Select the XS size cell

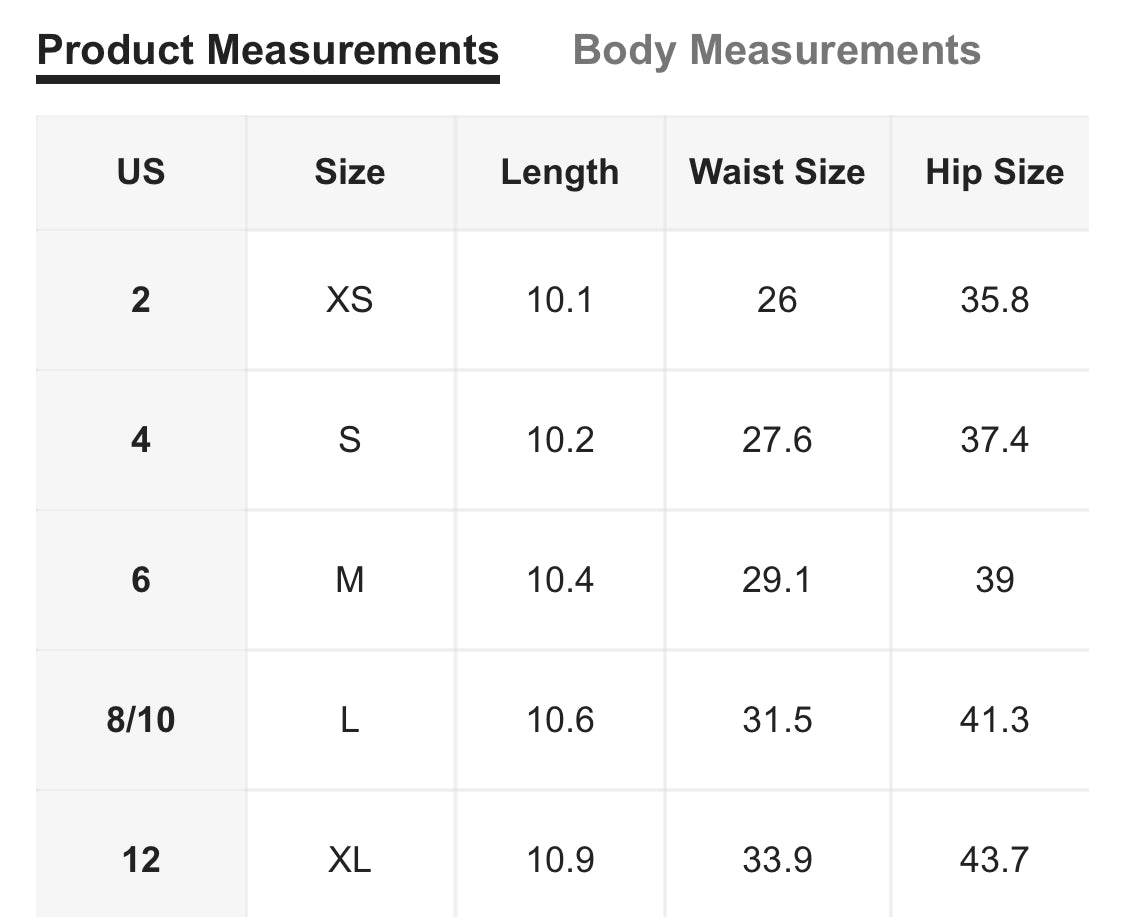(x=350, y=300)
